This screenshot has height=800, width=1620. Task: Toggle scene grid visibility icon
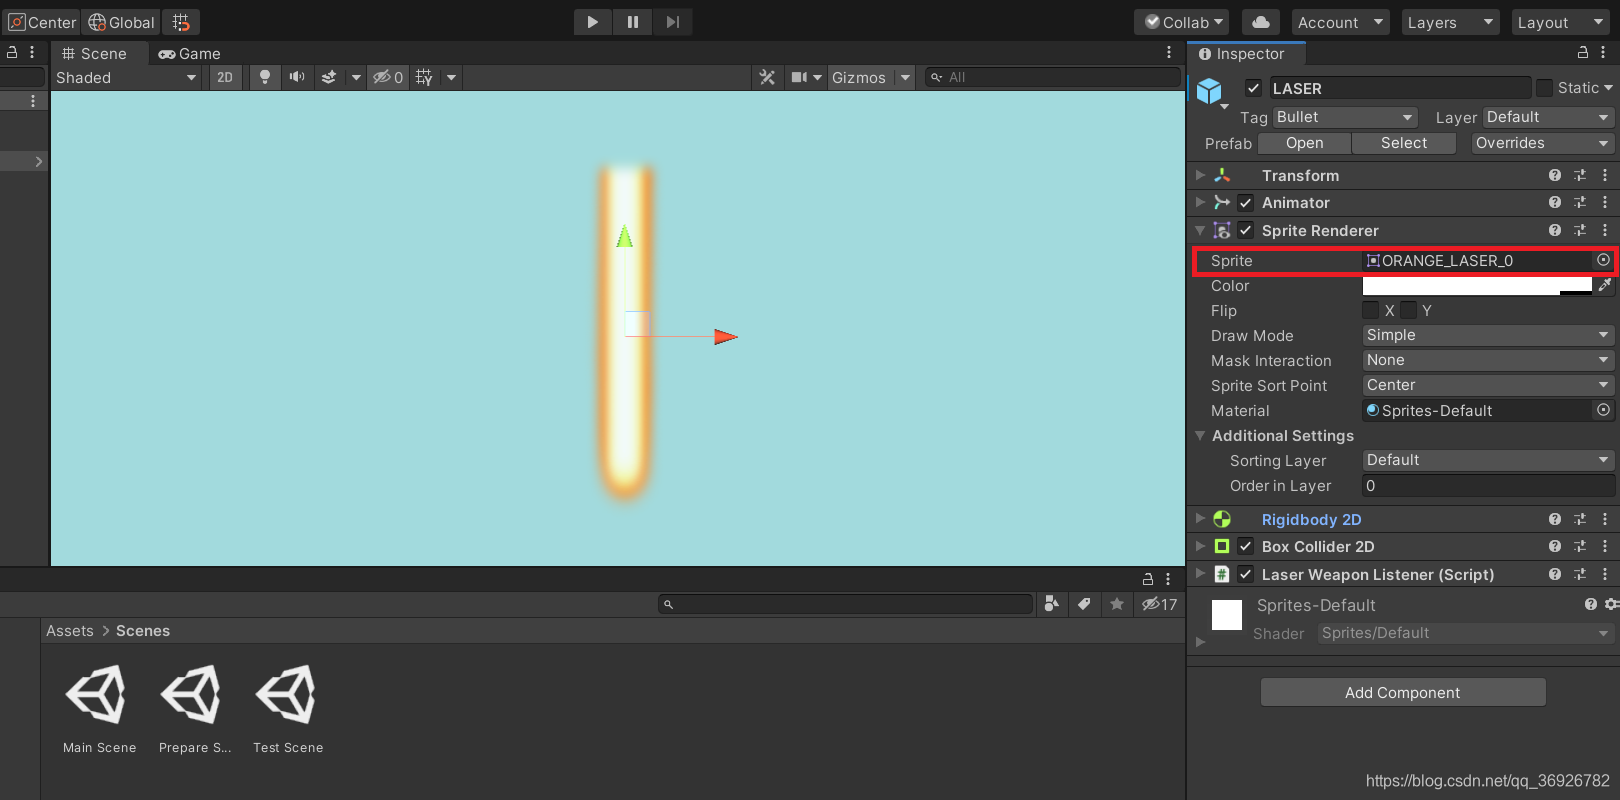click(x=424, y=77)
